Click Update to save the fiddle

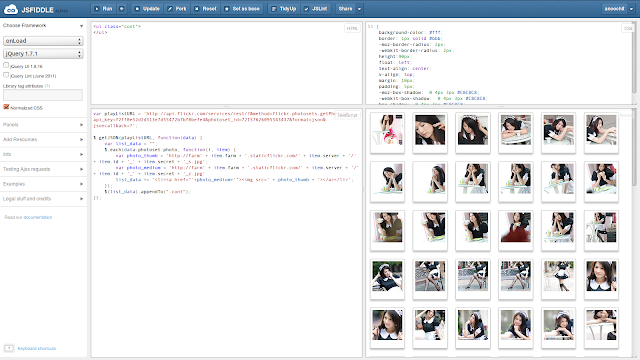[147, 9]
